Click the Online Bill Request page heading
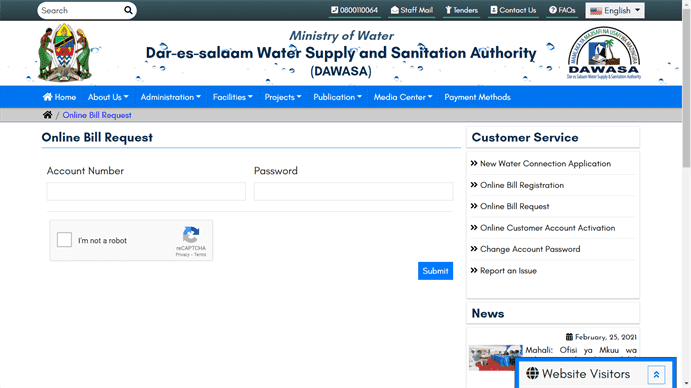This screenshot has height=388, width=691. (97, 138)
